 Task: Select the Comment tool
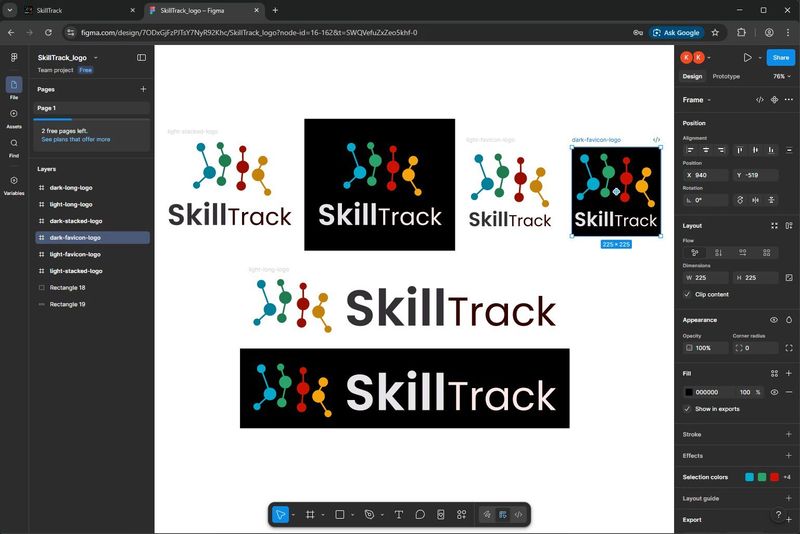click(x=420, y=515)
